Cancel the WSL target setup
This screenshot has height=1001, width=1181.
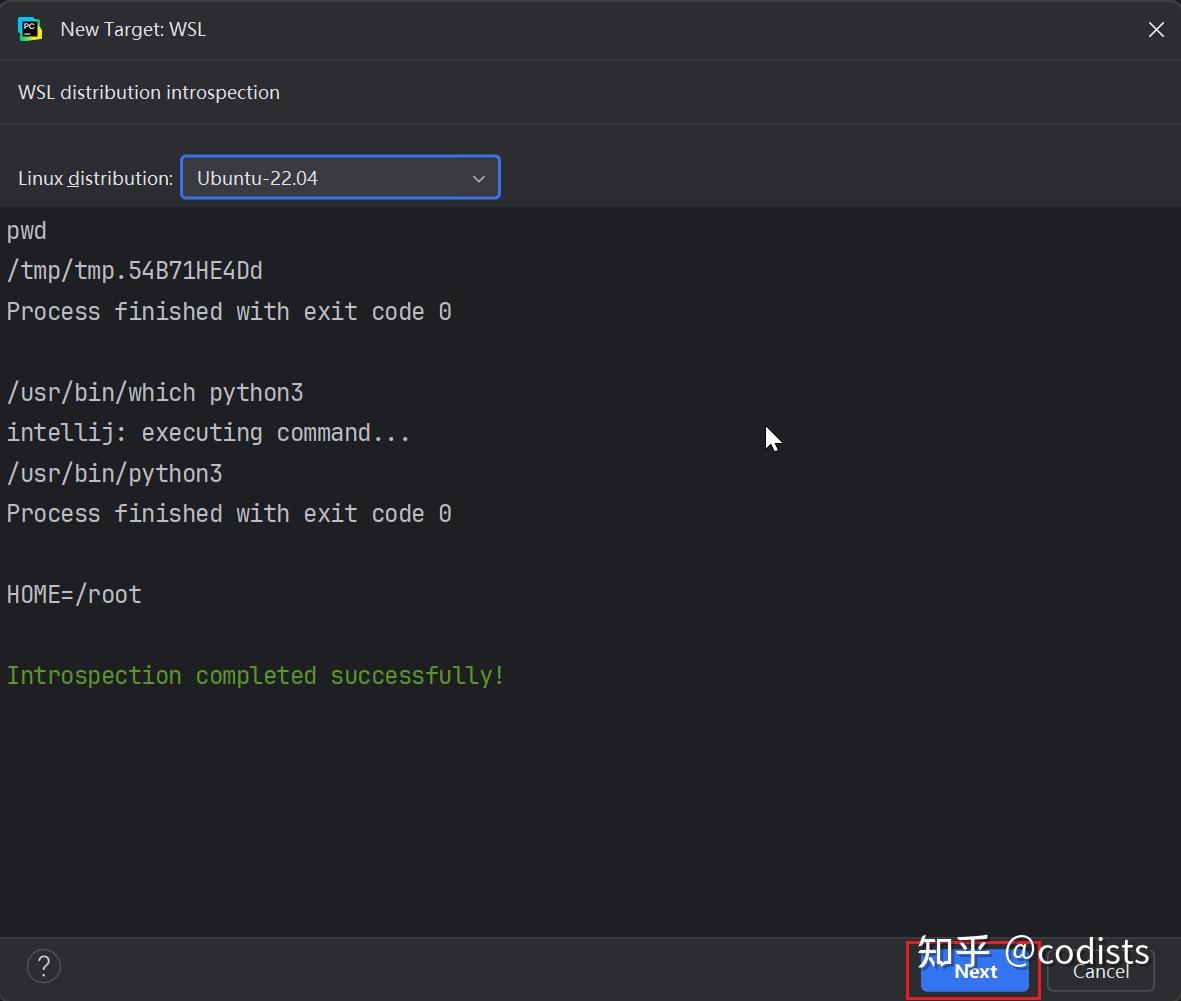point(1100,970)
